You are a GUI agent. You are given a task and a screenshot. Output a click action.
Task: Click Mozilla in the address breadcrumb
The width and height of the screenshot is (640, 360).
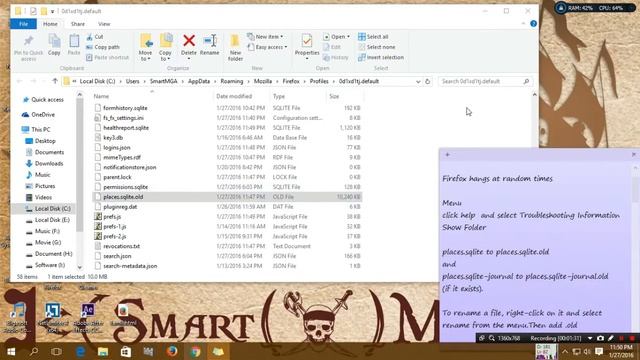pos(263,81)
